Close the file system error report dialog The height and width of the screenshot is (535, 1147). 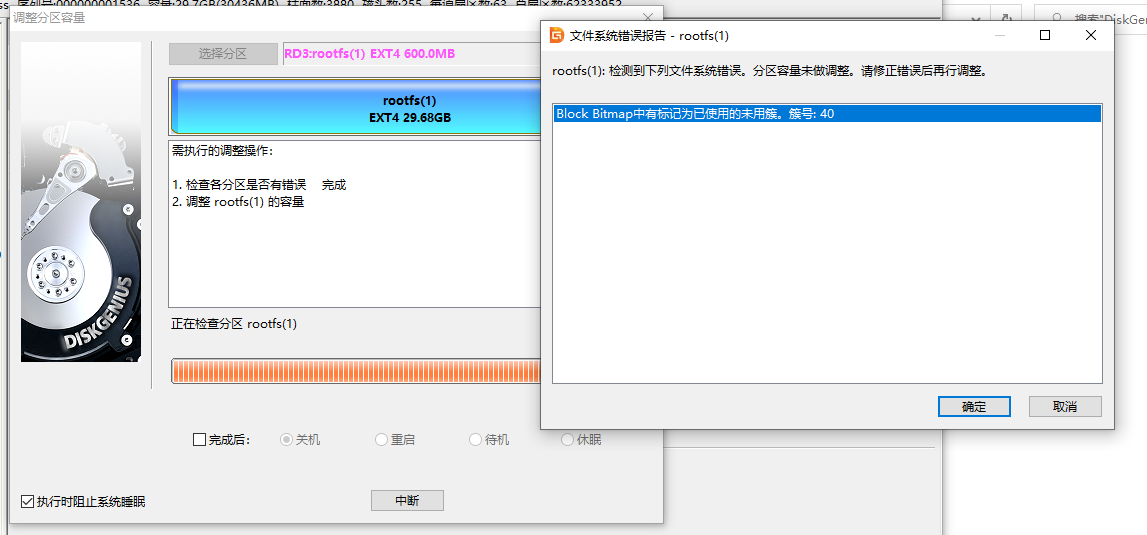(1090, 35)
